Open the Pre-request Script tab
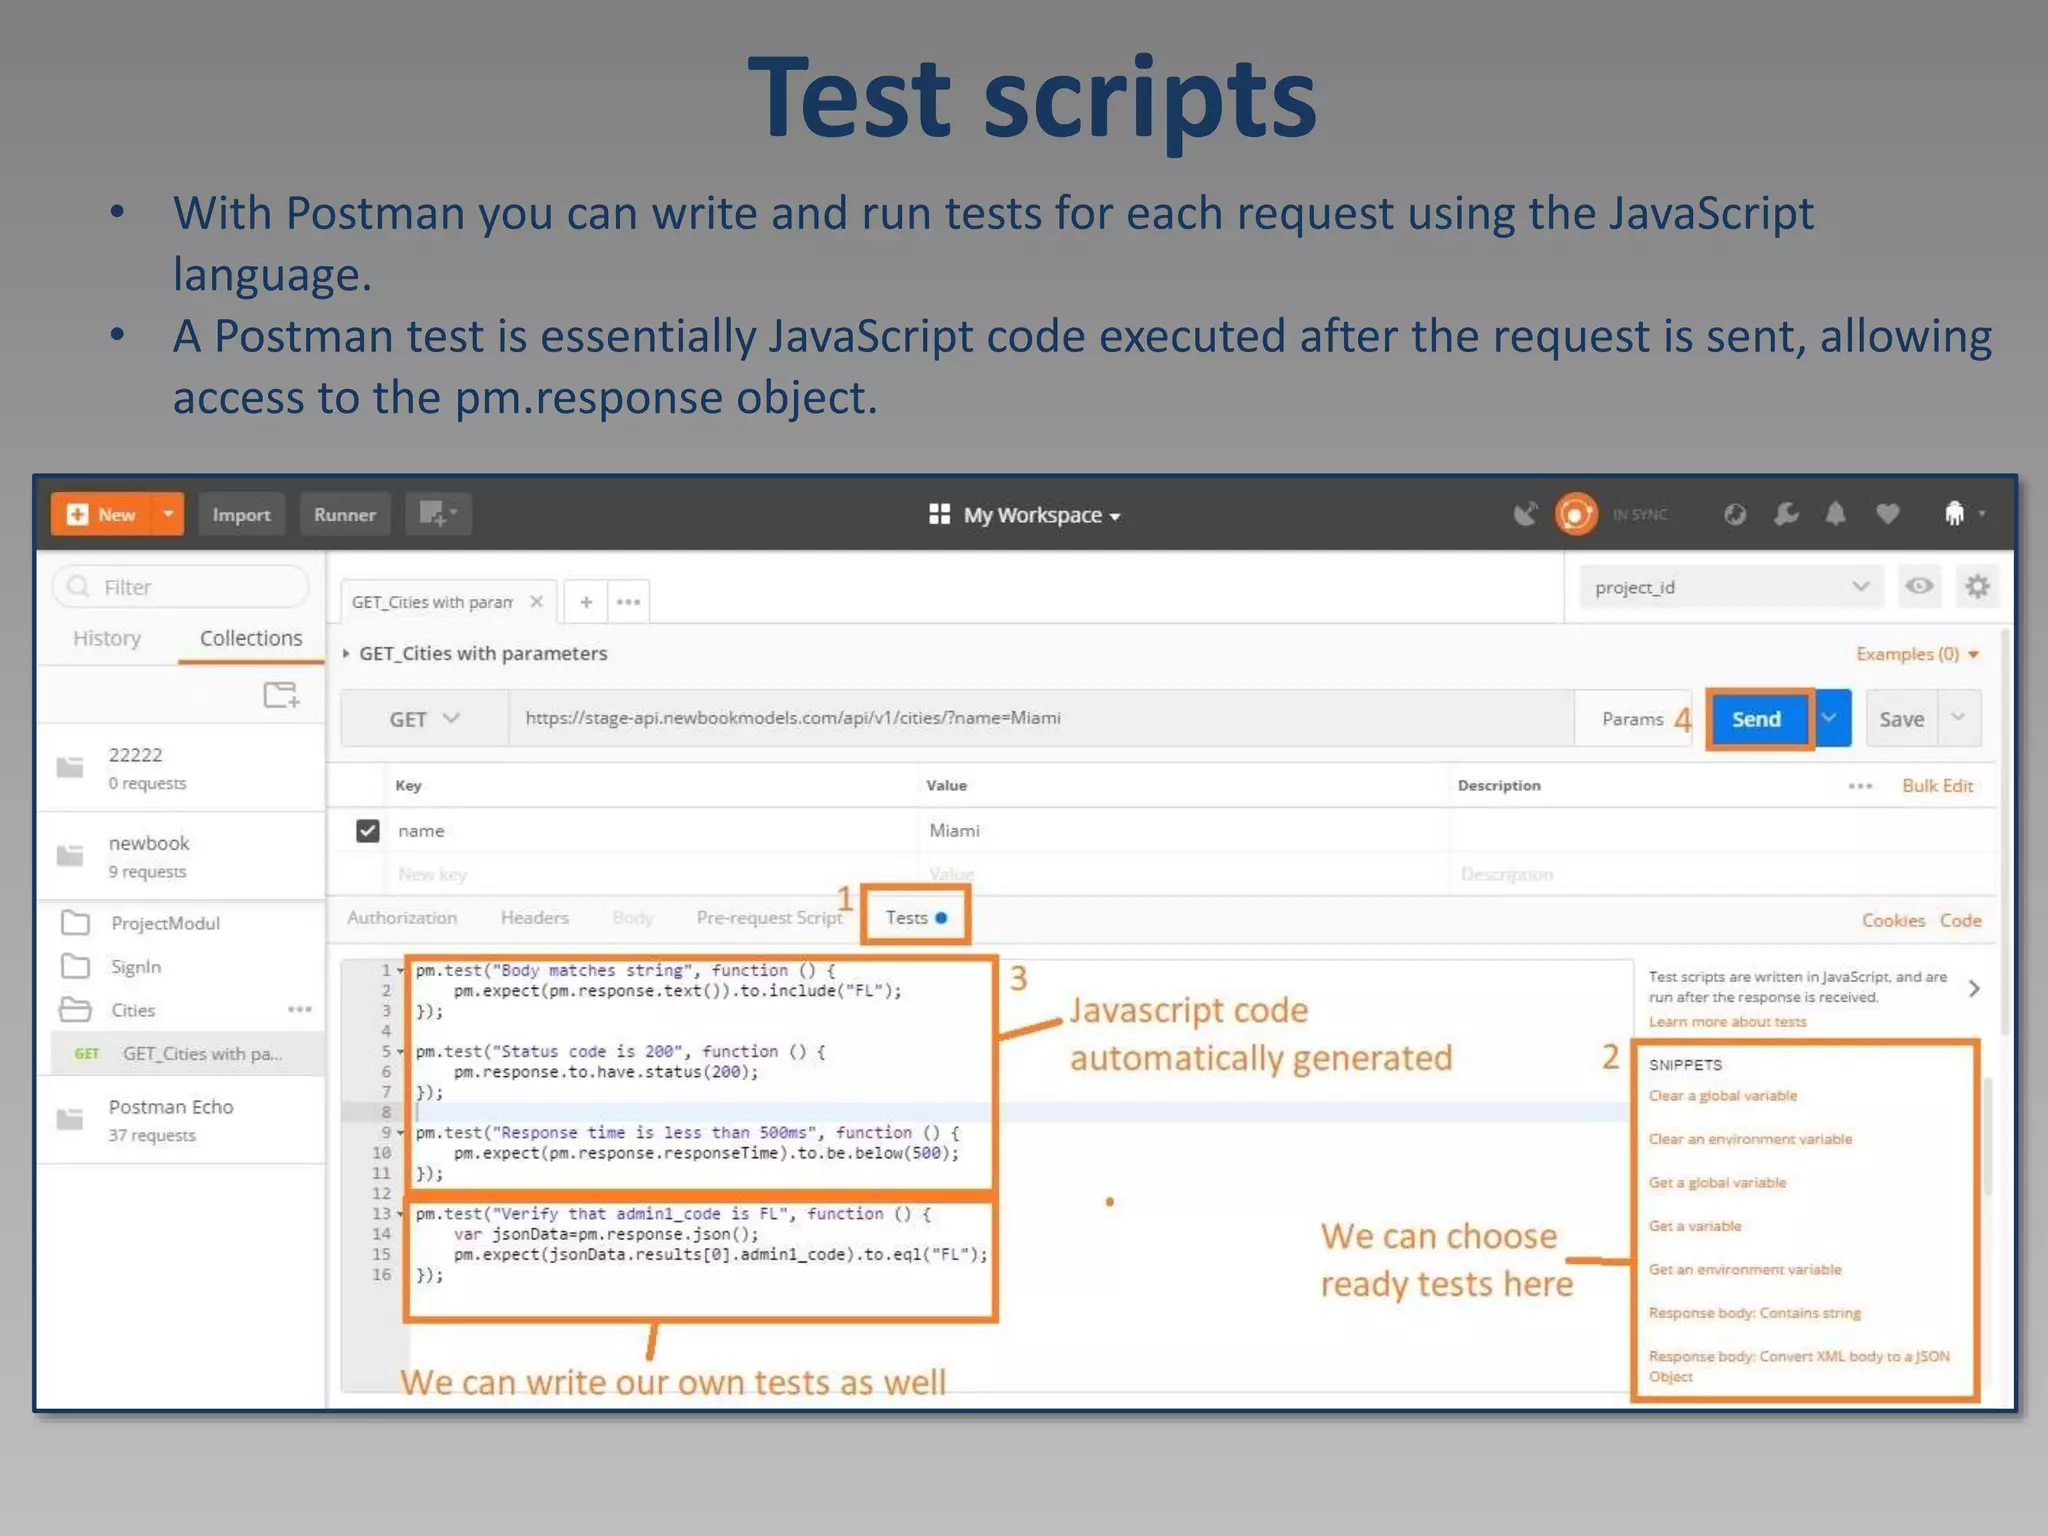Viewport: 2048px width, 1536px height. click(769, 918)
